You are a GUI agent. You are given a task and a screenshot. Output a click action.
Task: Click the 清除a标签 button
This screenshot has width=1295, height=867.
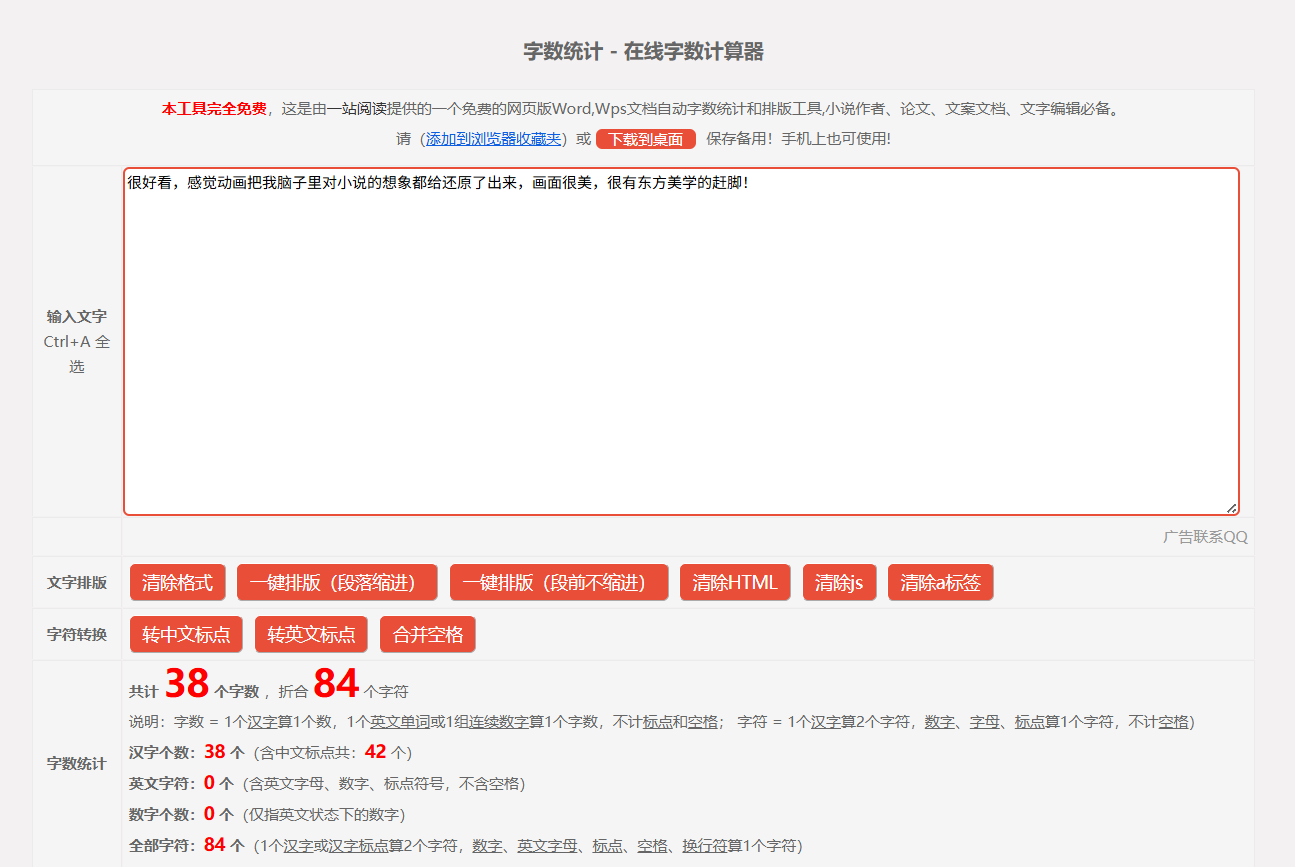pos(940,582)
